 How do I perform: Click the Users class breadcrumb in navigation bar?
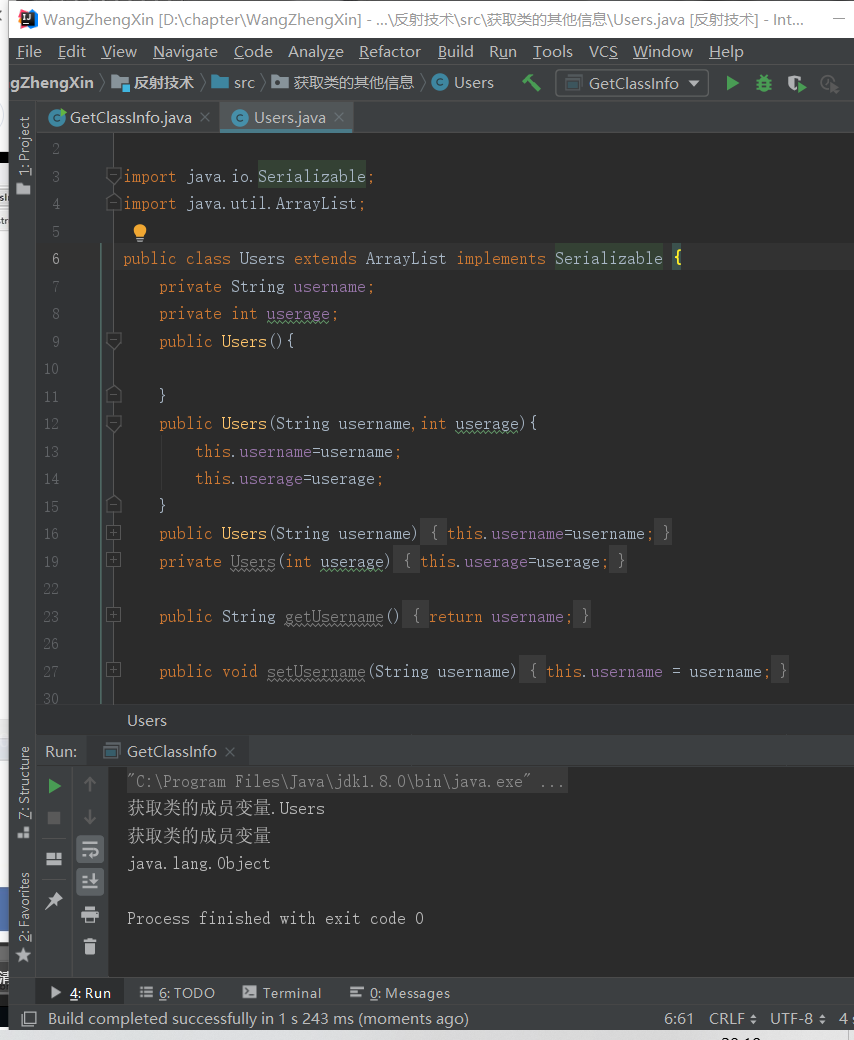(x=463, y=83)
